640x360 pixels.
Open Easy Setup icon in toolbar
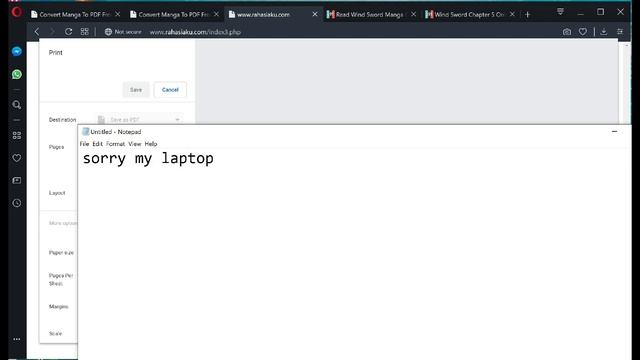click(620, 32)
